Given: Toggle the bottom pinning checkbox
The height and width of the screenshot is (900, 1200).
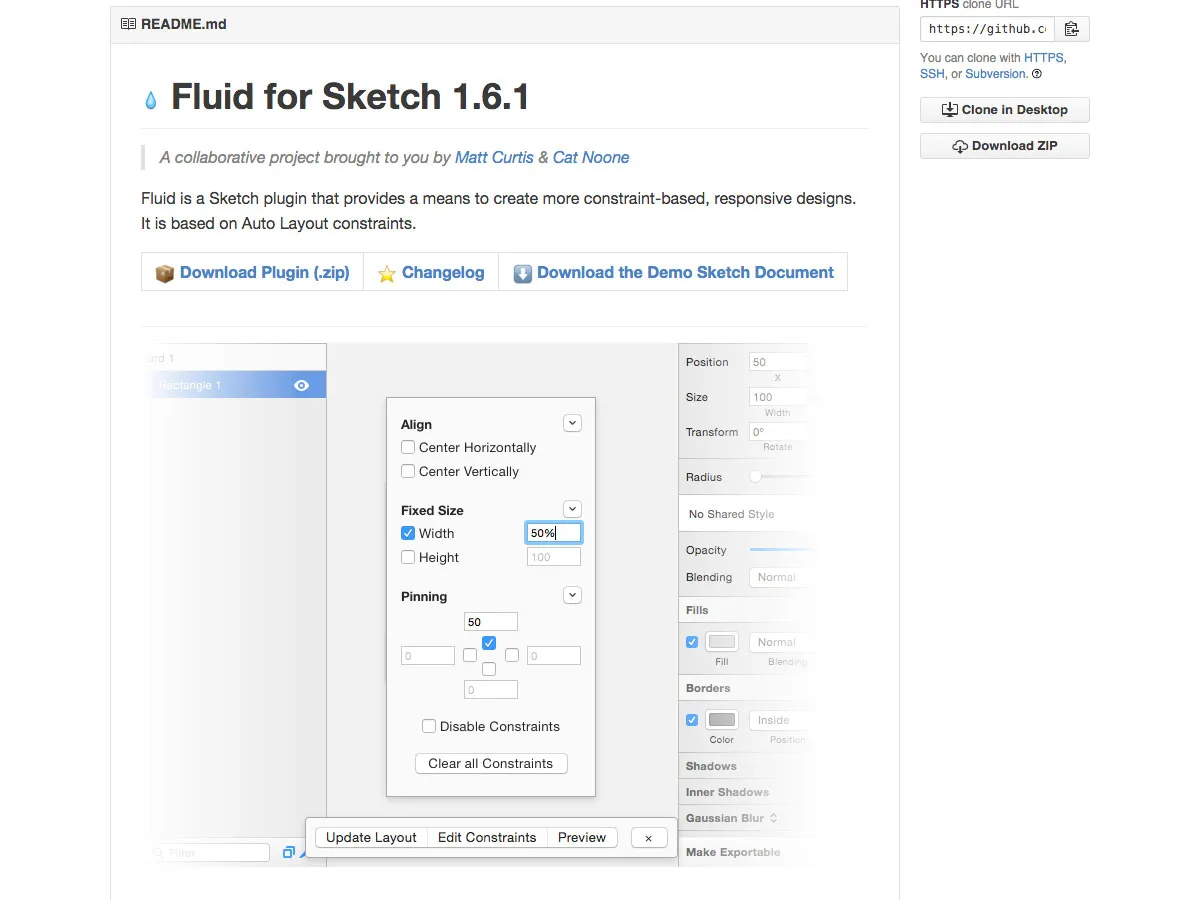Looking at the screenshot, I should (489, 668).
